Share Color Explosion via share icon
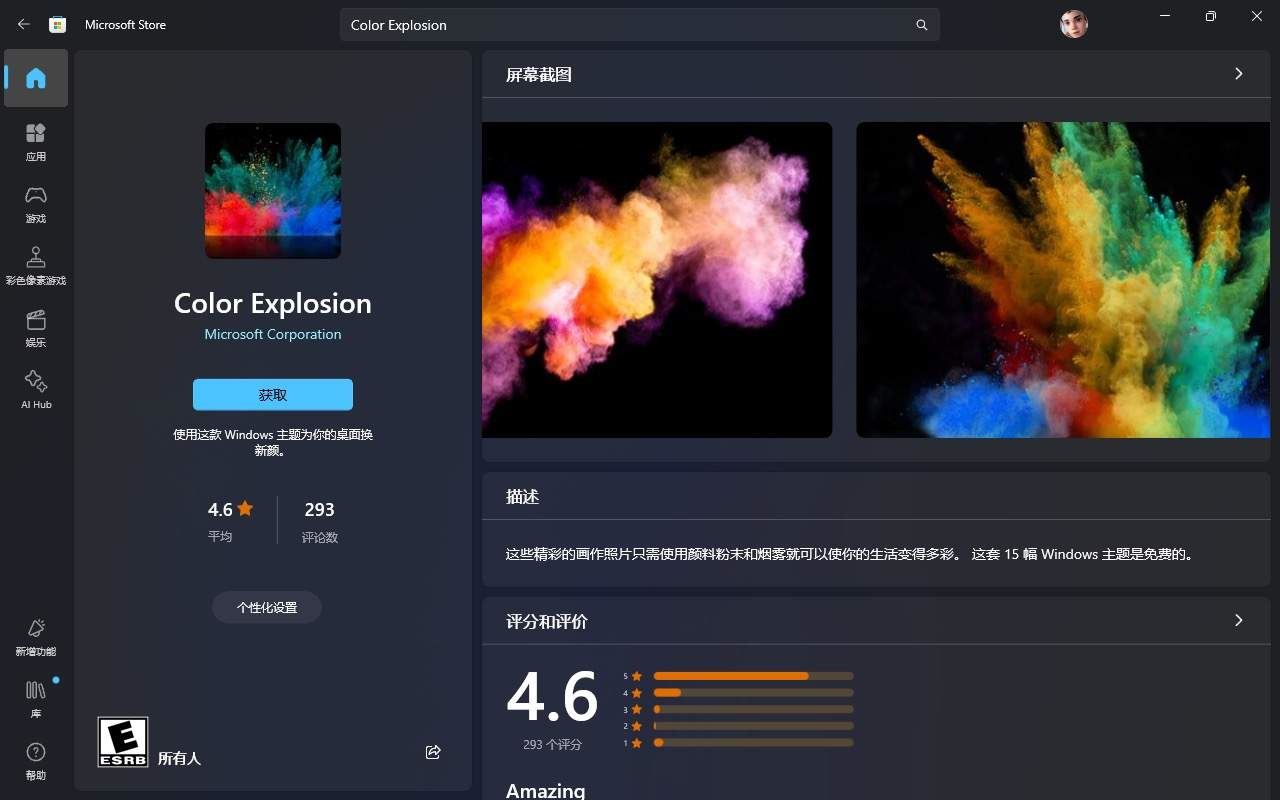Screen dimensions: 1280x800 (433, 752)
